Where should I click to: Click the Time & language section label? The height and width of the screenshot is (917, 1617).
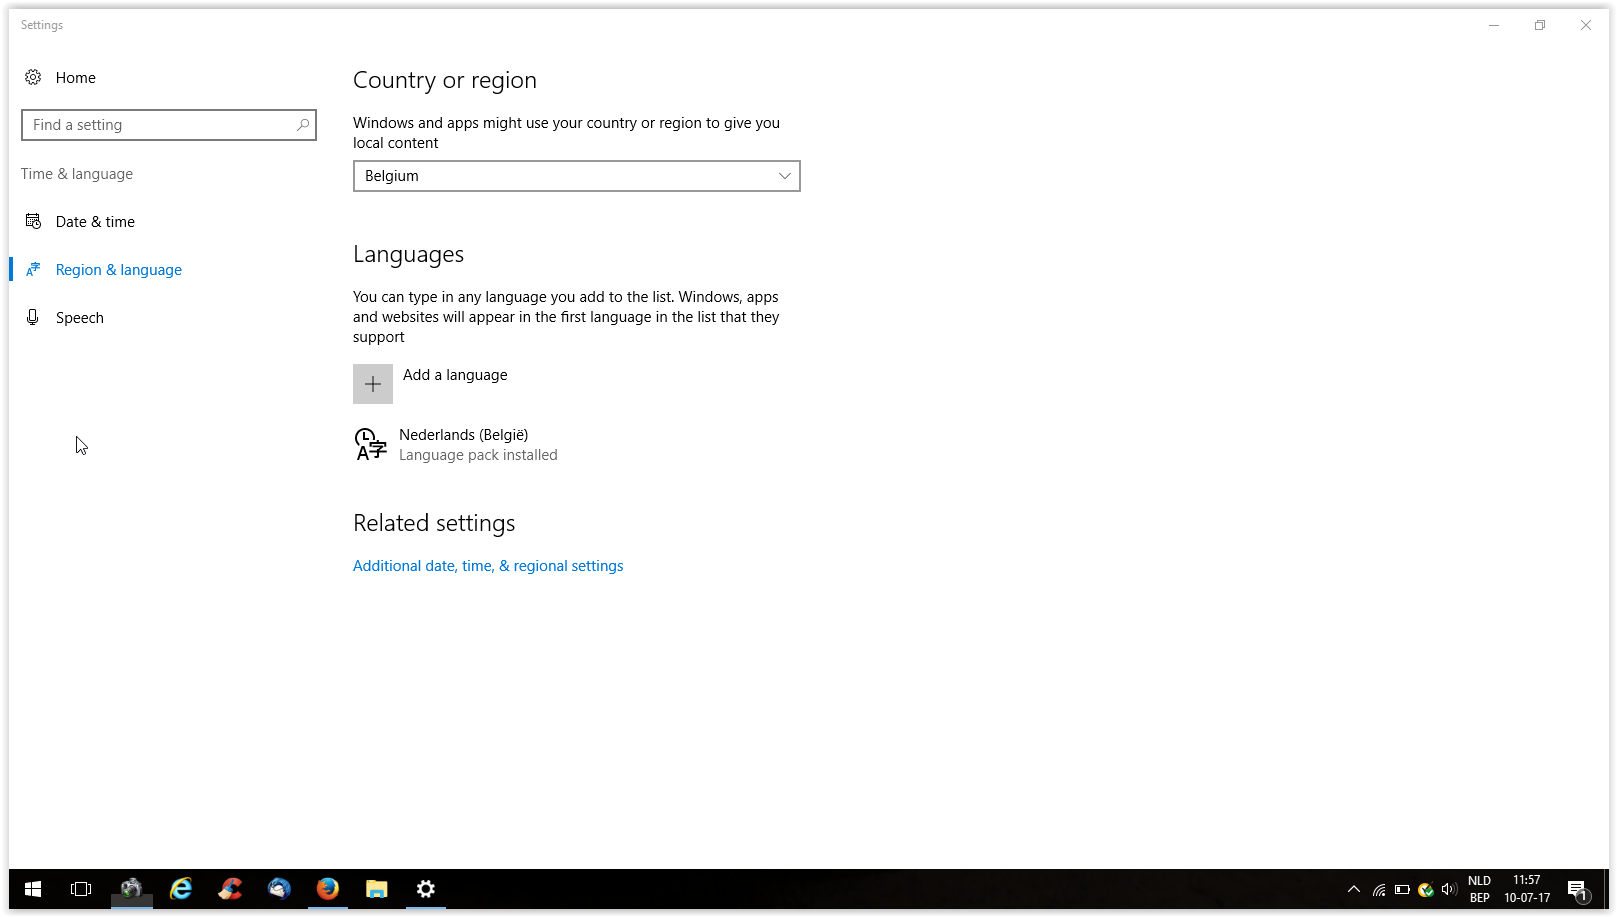[x=77, y=174]
